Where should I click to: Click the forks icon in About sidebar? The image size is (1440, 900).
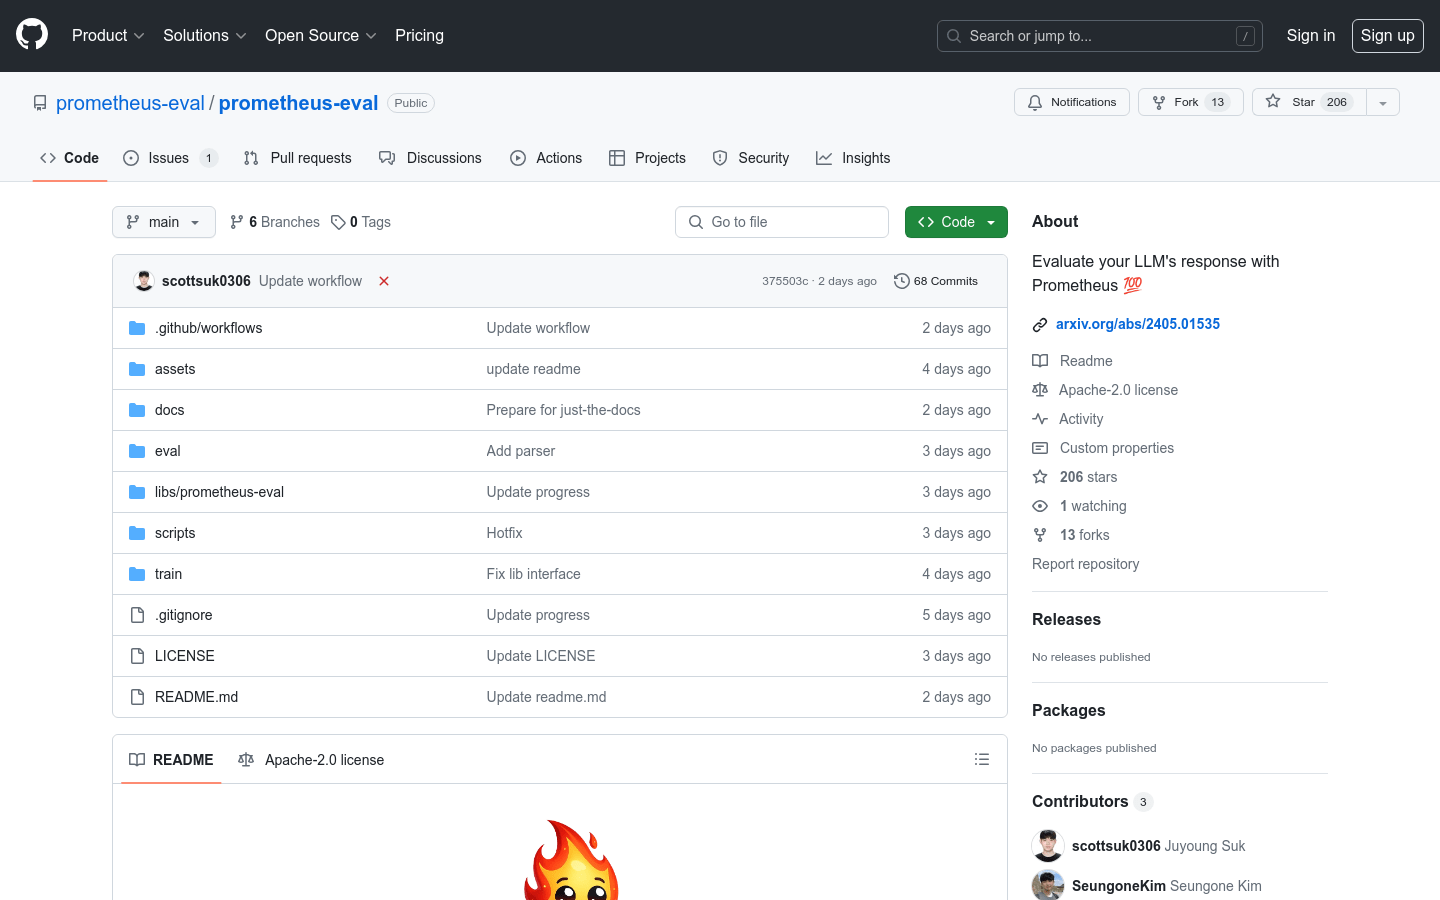point(1040,535)
